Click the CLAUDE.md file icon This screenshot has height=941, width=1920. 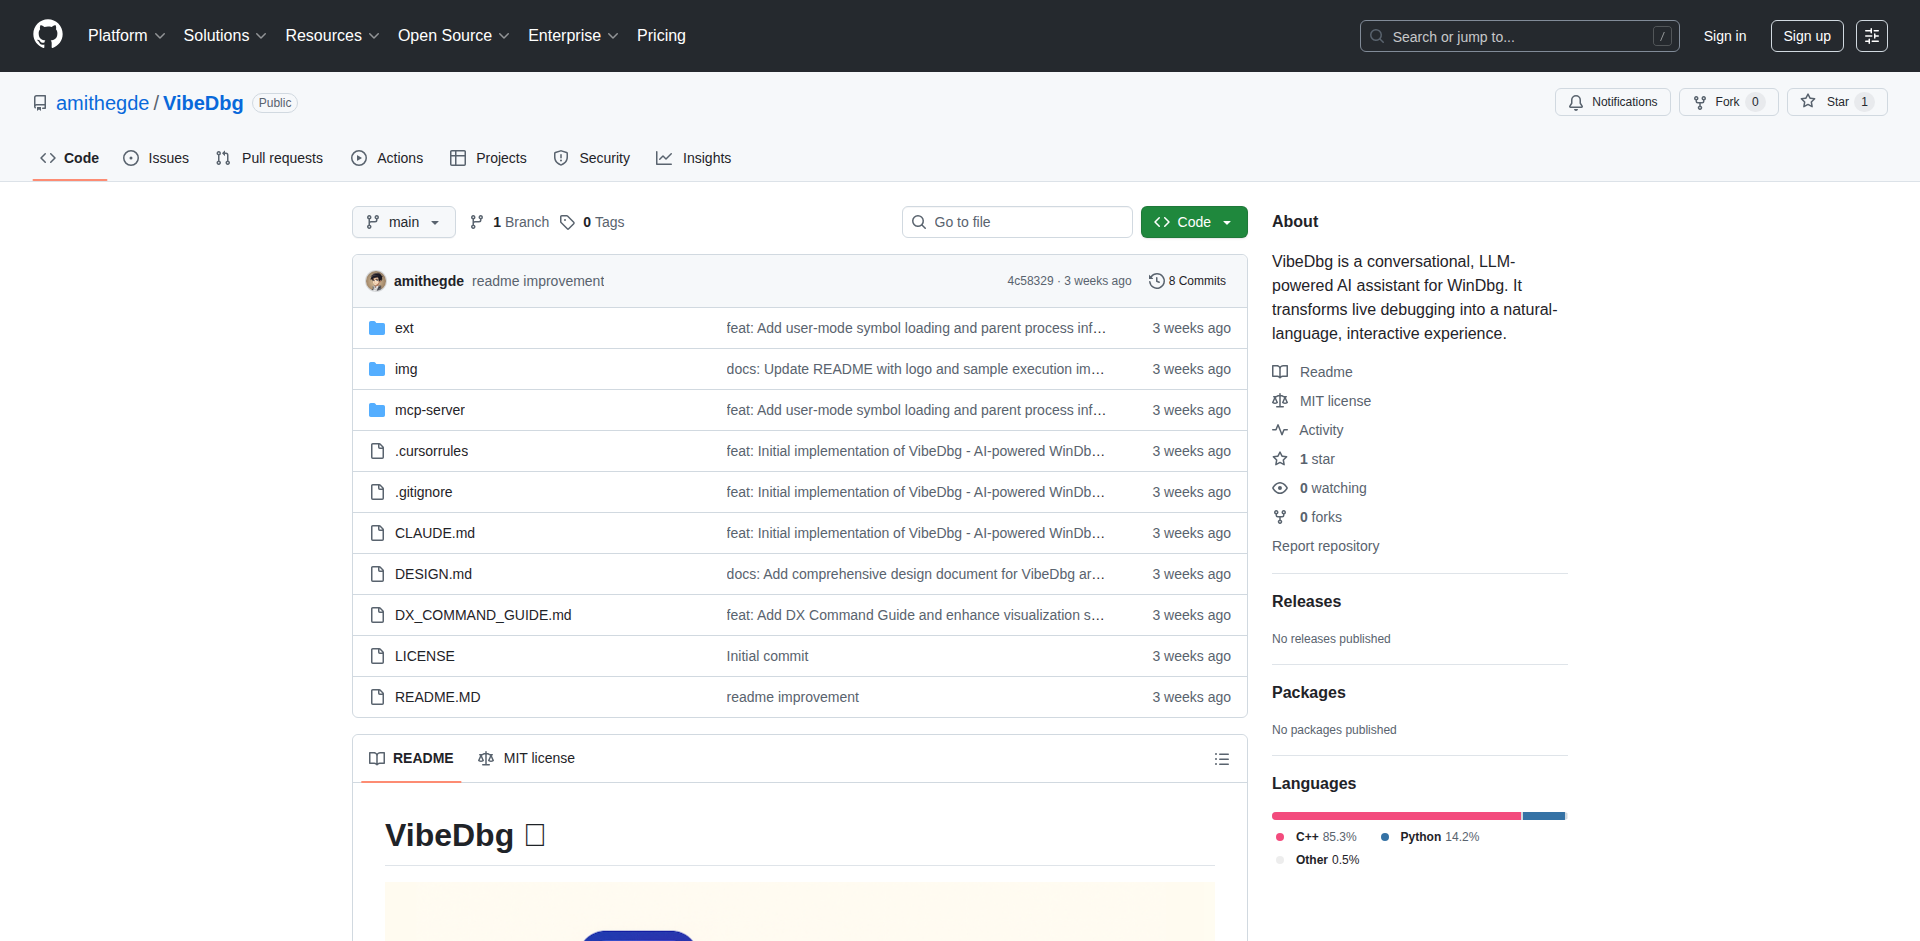pos(377,533)
